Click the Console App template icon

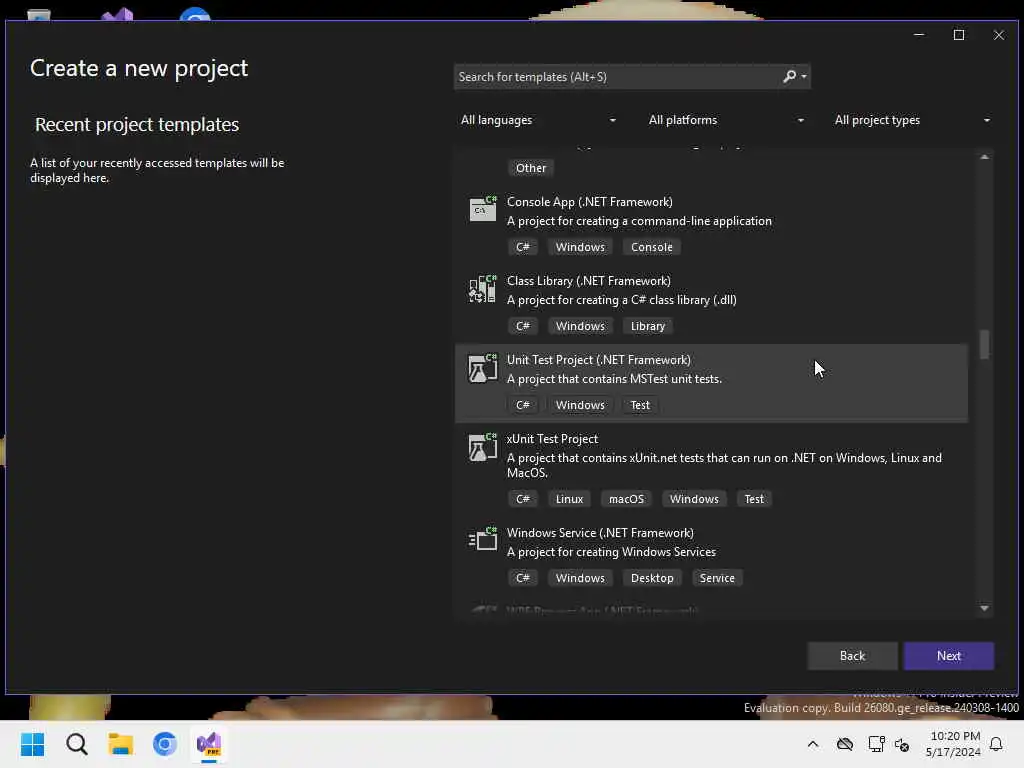483,209
